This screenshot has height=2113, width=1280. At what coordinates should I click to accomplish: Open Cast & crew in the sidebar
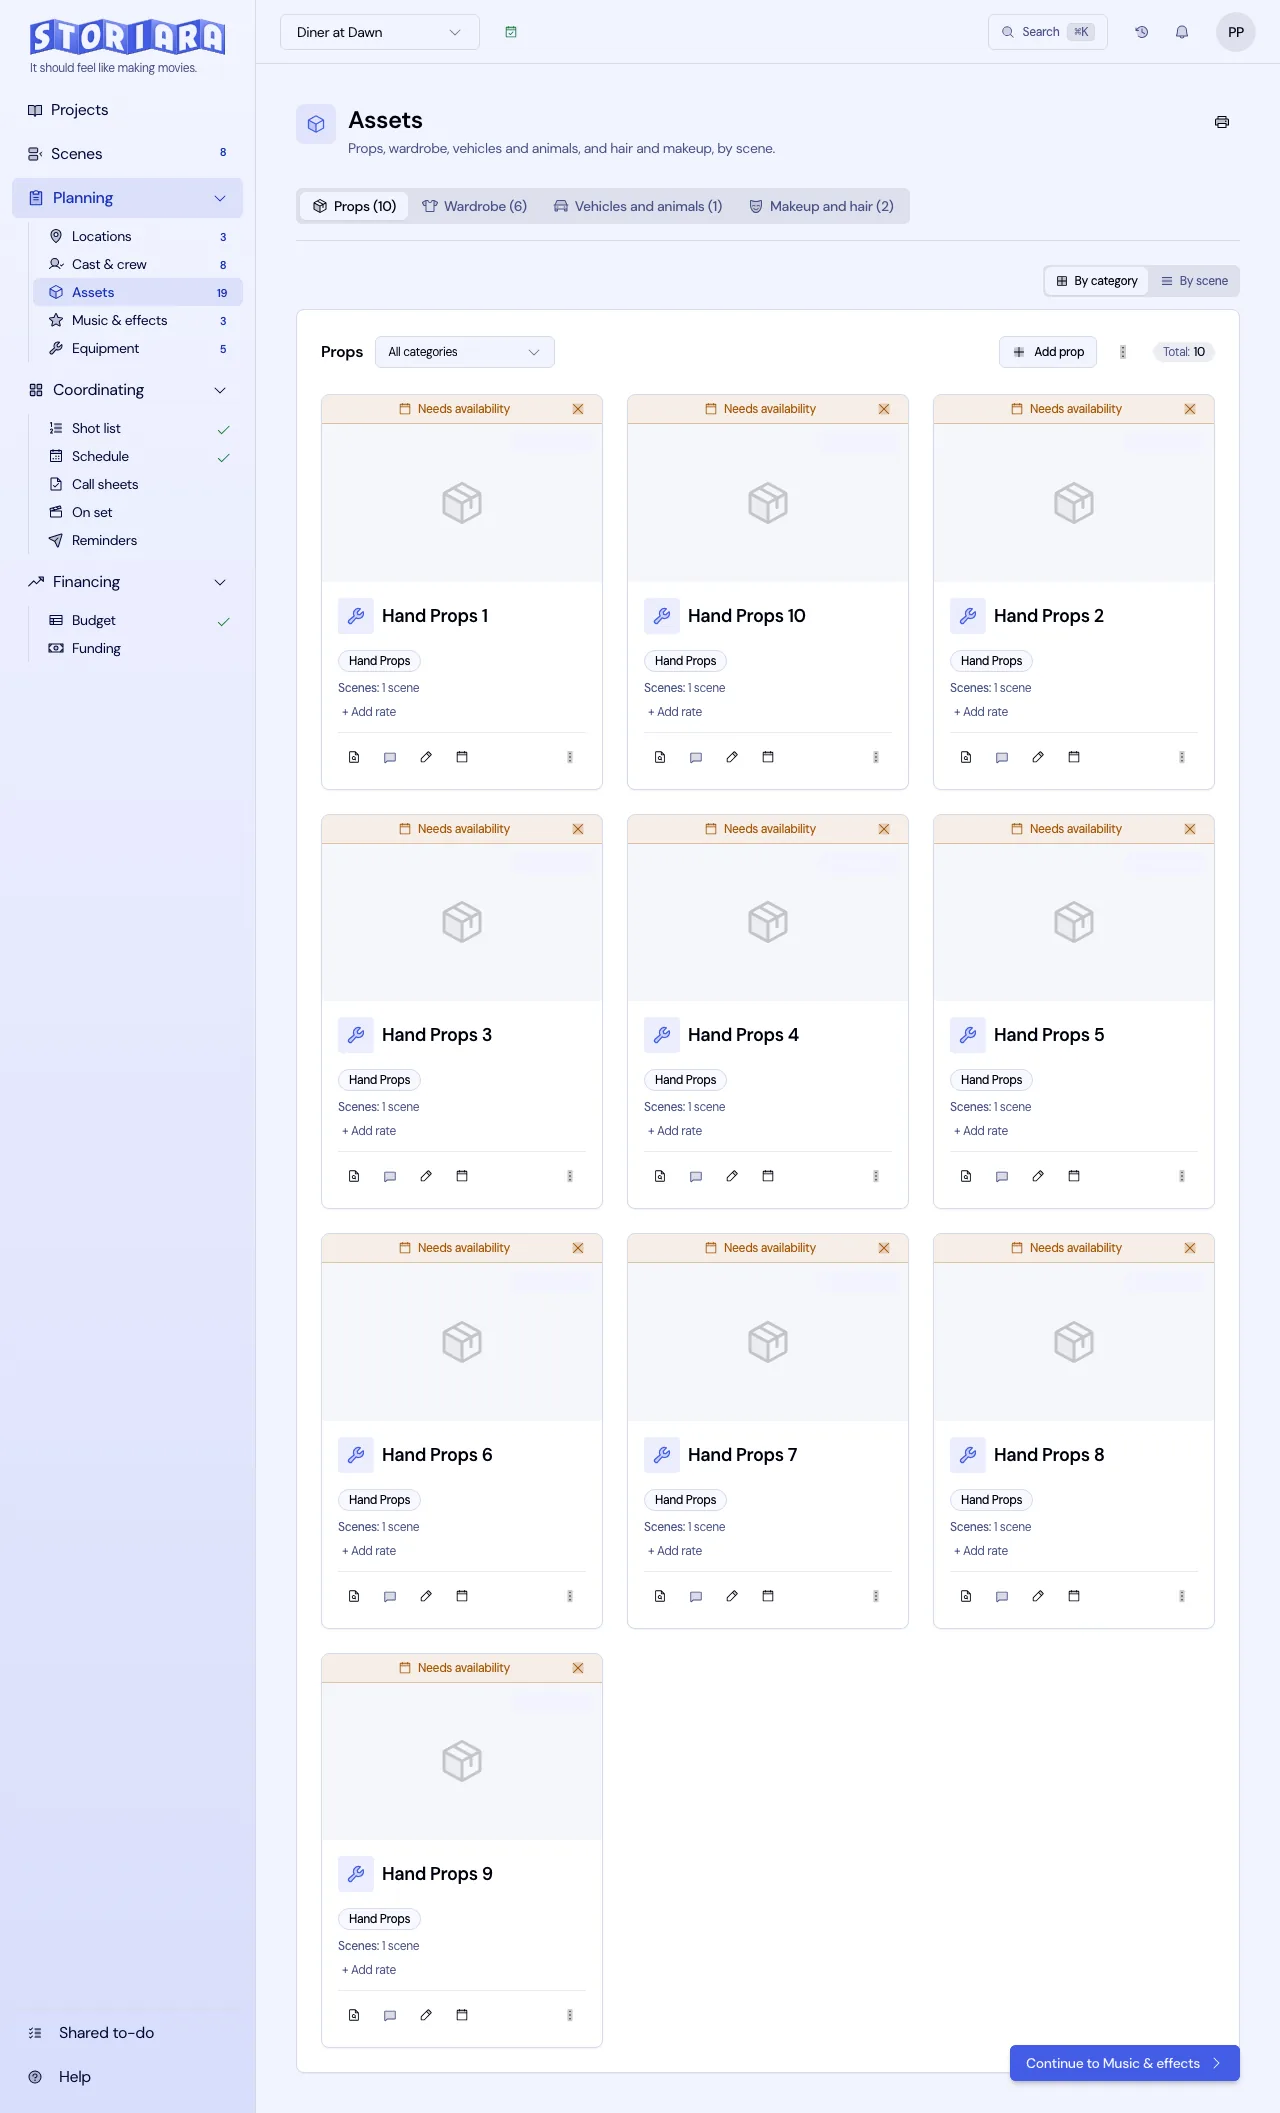point(138,265)
